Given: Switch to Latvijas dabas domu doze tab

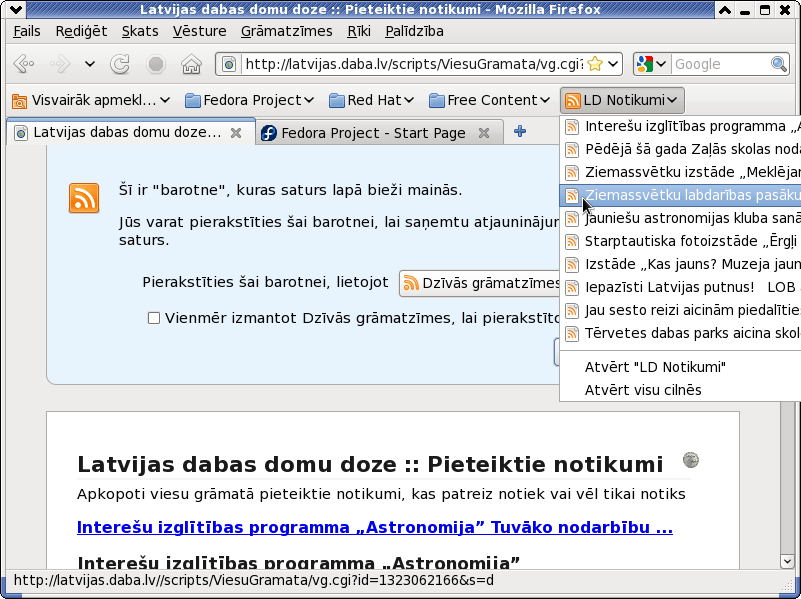Looking at the screenshot, I should (x=130, y=133).
